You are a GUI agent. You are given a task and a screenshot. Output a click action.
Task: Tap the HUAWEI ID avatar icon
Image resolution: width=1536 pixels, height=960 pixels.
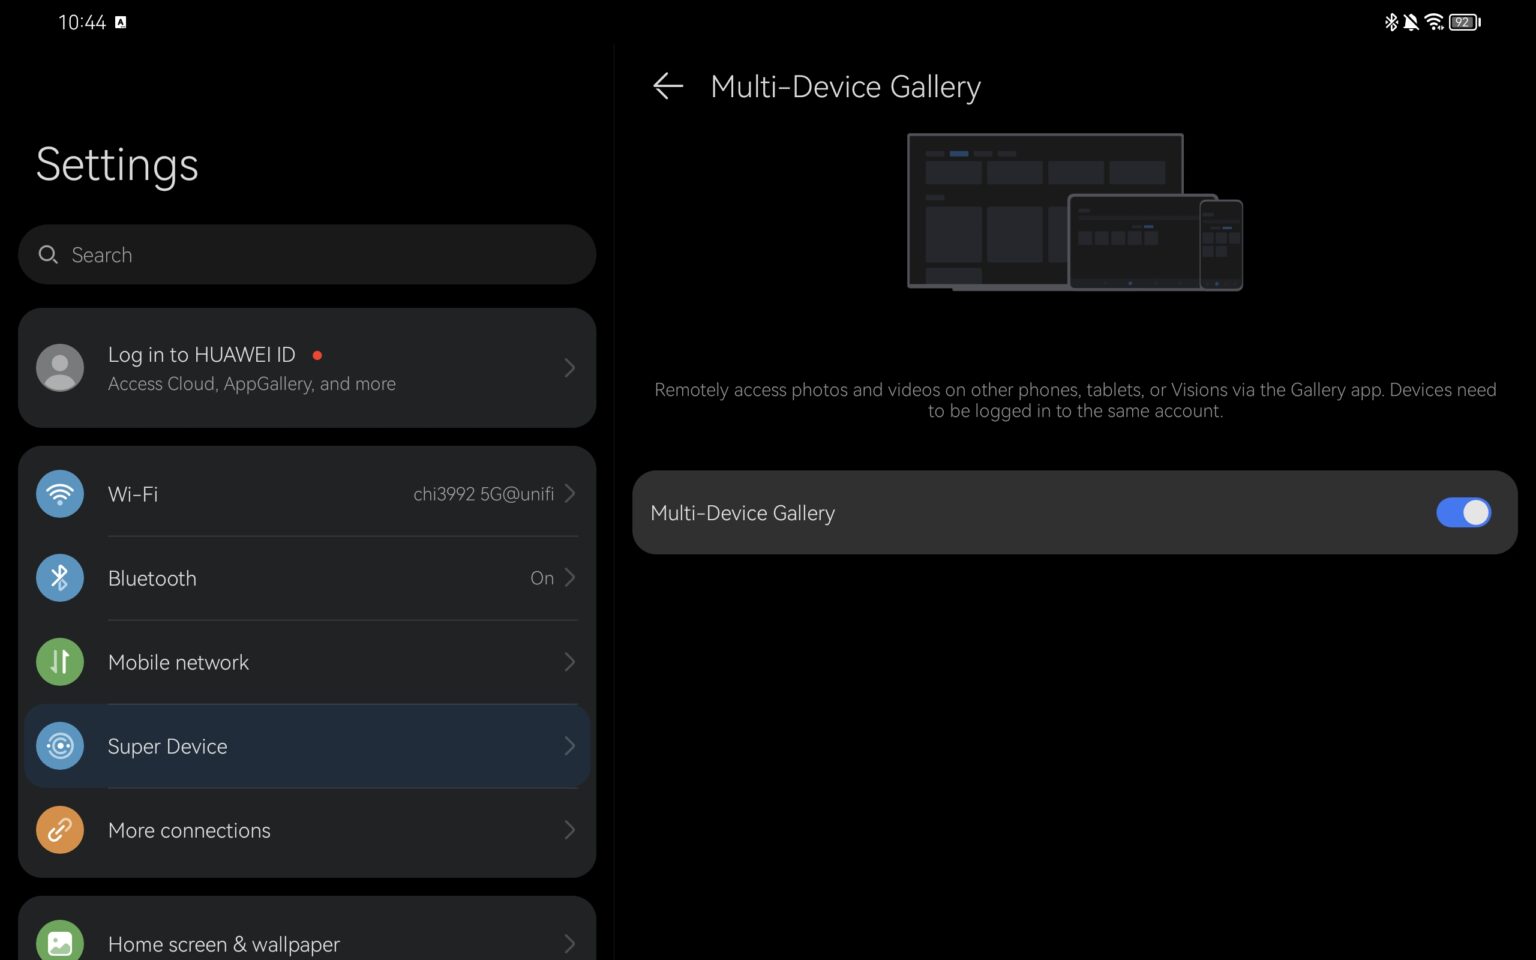tap(60, 368)
